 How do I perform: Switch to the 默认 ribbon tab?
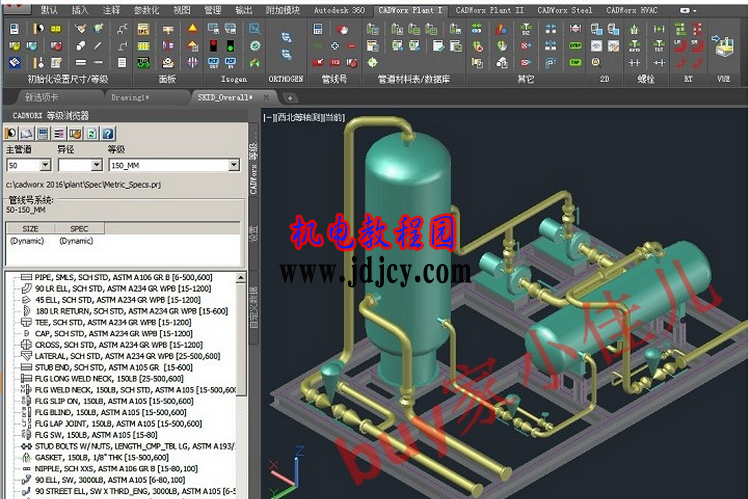click(x=49, y=10)
